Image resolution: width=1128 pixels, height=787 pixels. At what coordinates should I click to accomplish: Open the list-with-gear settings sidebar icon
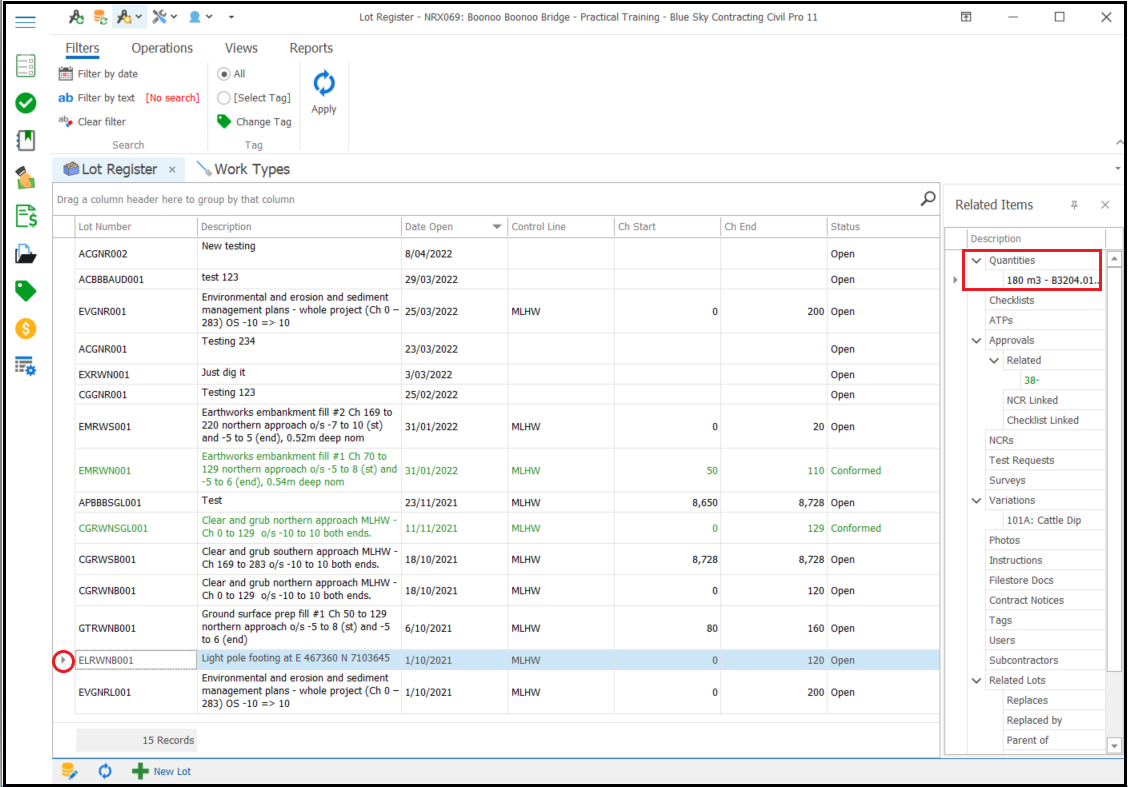tap(26, 366)
